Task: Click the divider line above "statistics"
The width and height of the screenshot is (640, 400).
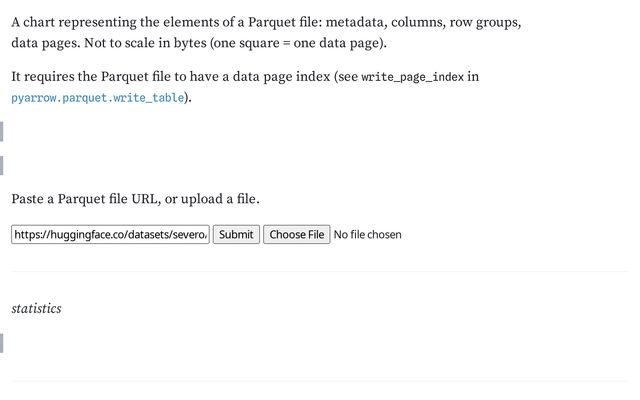Action: pos(320,271)
